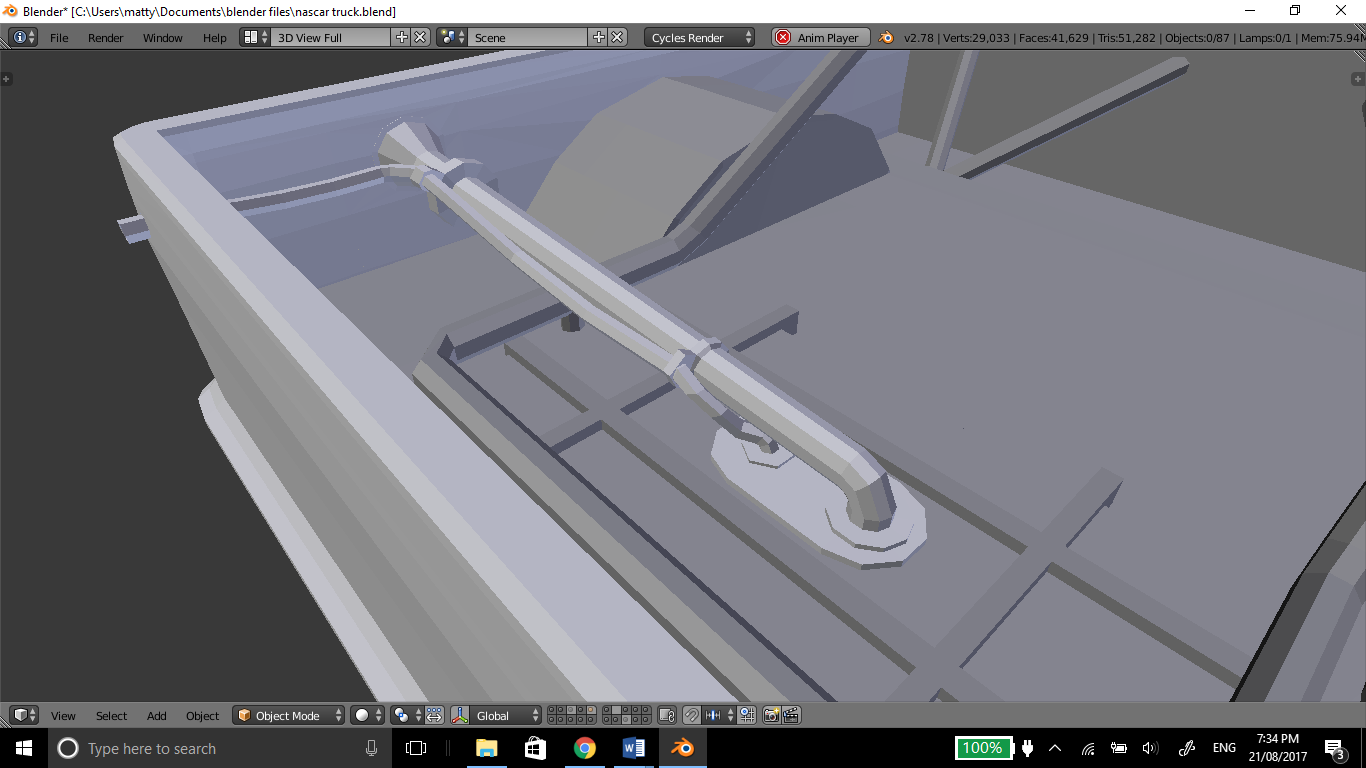1366x768 pixels.
Task: Click the Scene name field
Action: tap(527, 38)
